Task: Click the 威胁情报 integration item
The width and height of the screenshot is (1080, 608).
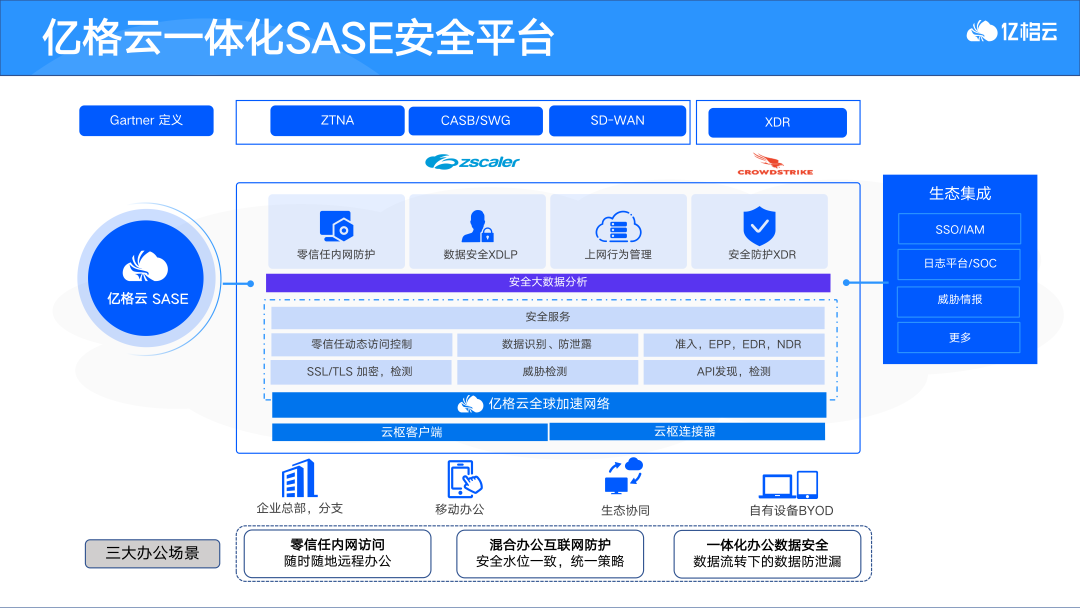Action: [x=959, y=302]
